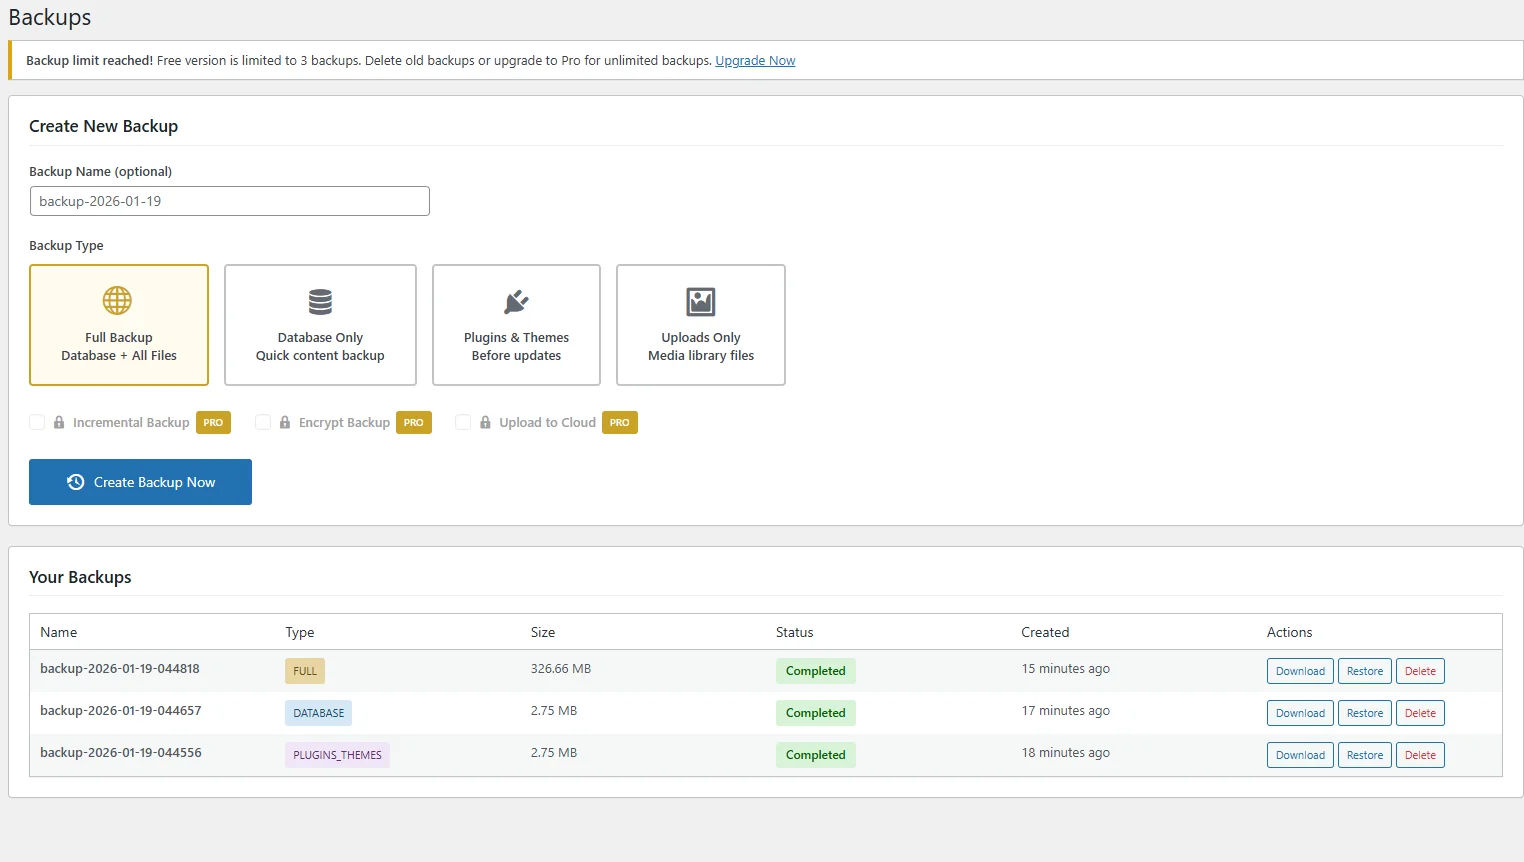Select the globe icon on Full Backup card
1524x862 pixels.
point(118,301)
